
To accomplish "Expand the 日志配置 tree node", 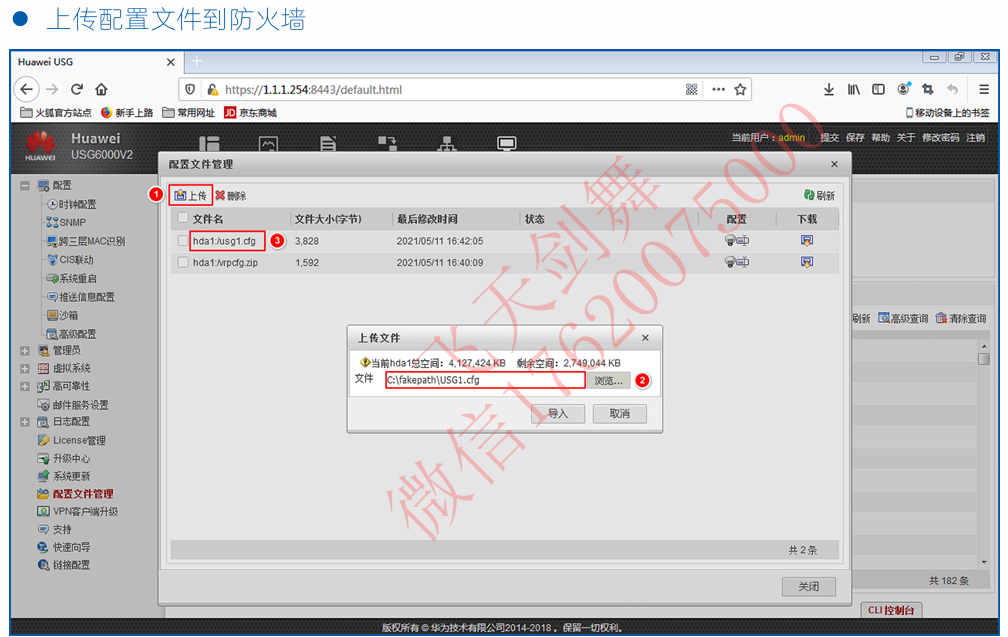I will [24, 422].
